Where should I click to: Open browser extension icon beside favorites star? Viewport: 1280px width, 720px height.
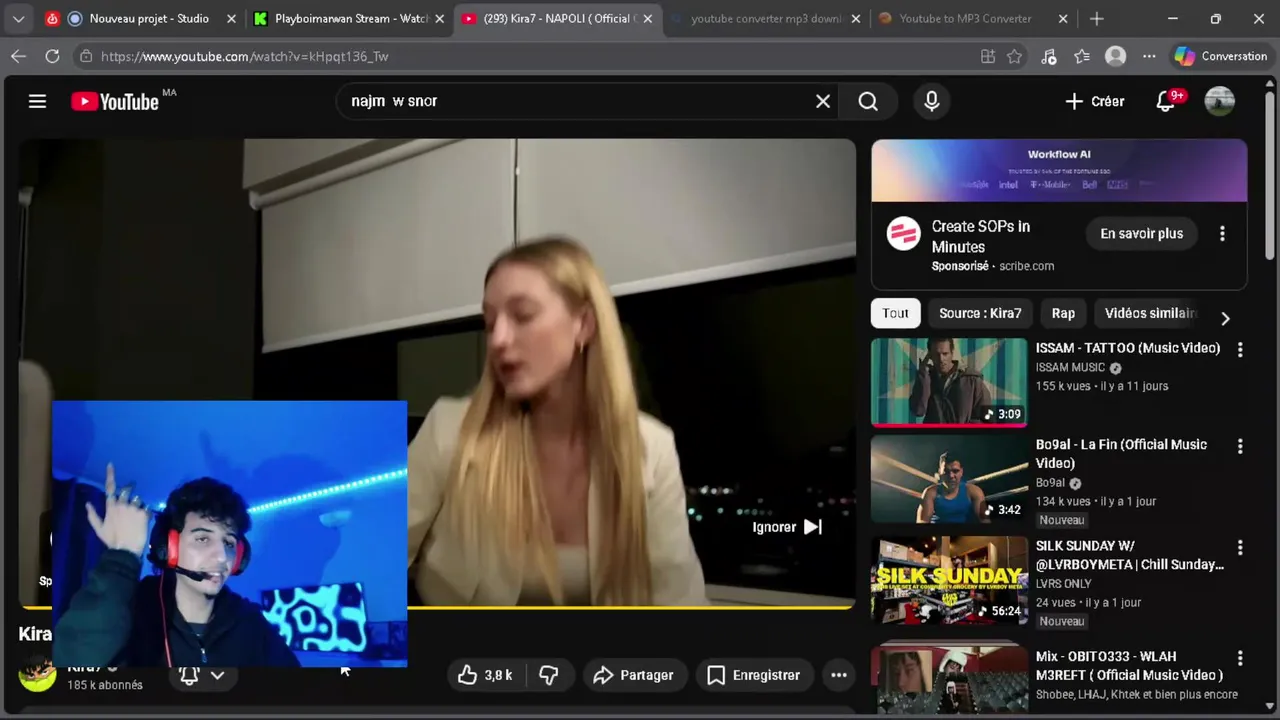(1048, 56)
